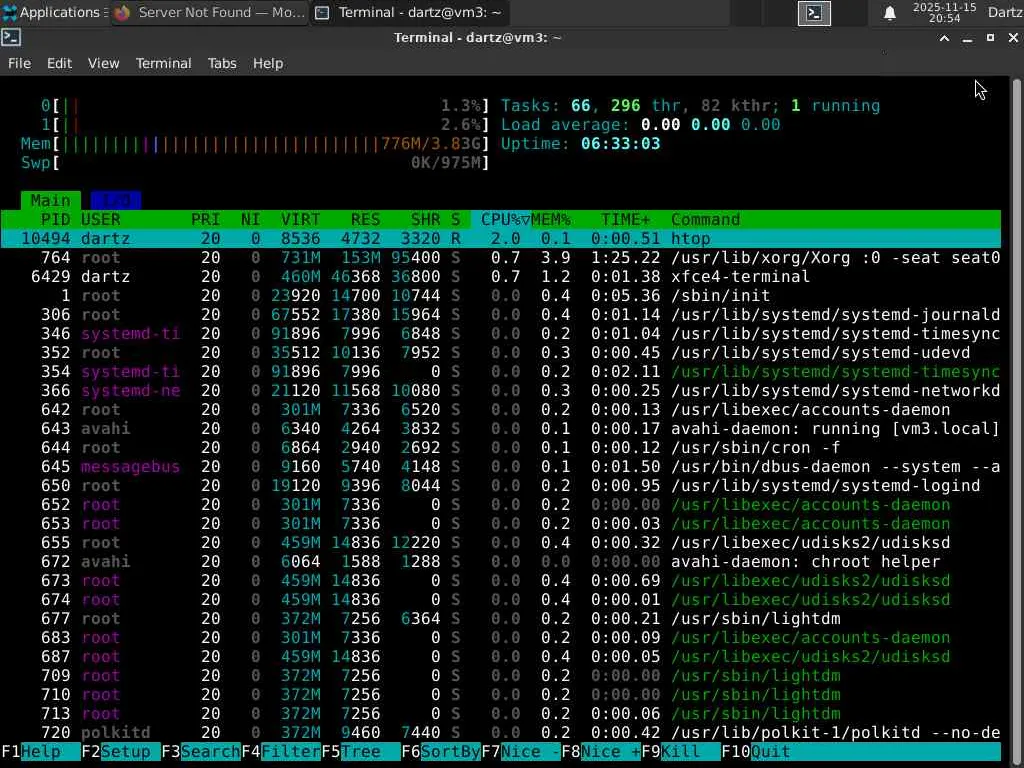
Task: Click the terminal icon in the top panel
Action: tap(814, 12)
